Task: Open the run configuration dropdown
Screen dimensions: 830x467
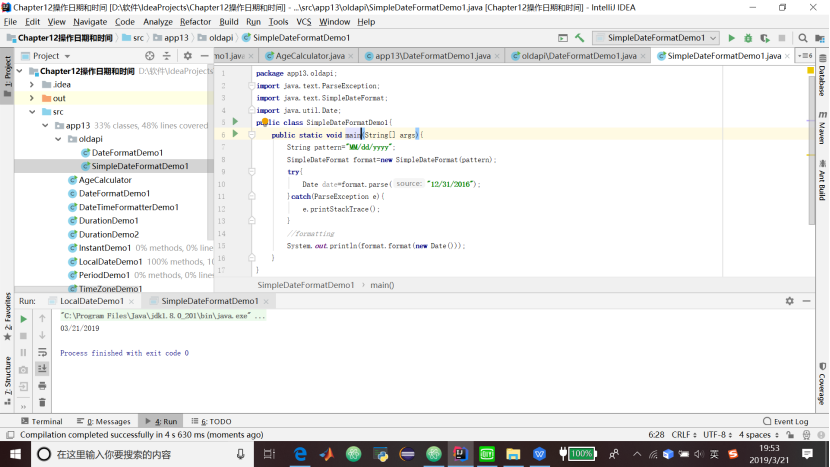Action: pos(655,38)
